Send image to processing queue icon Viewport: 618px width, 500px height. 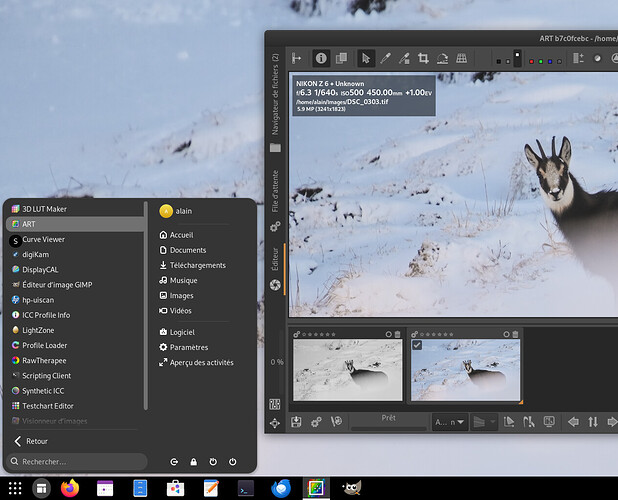point(316,422)
